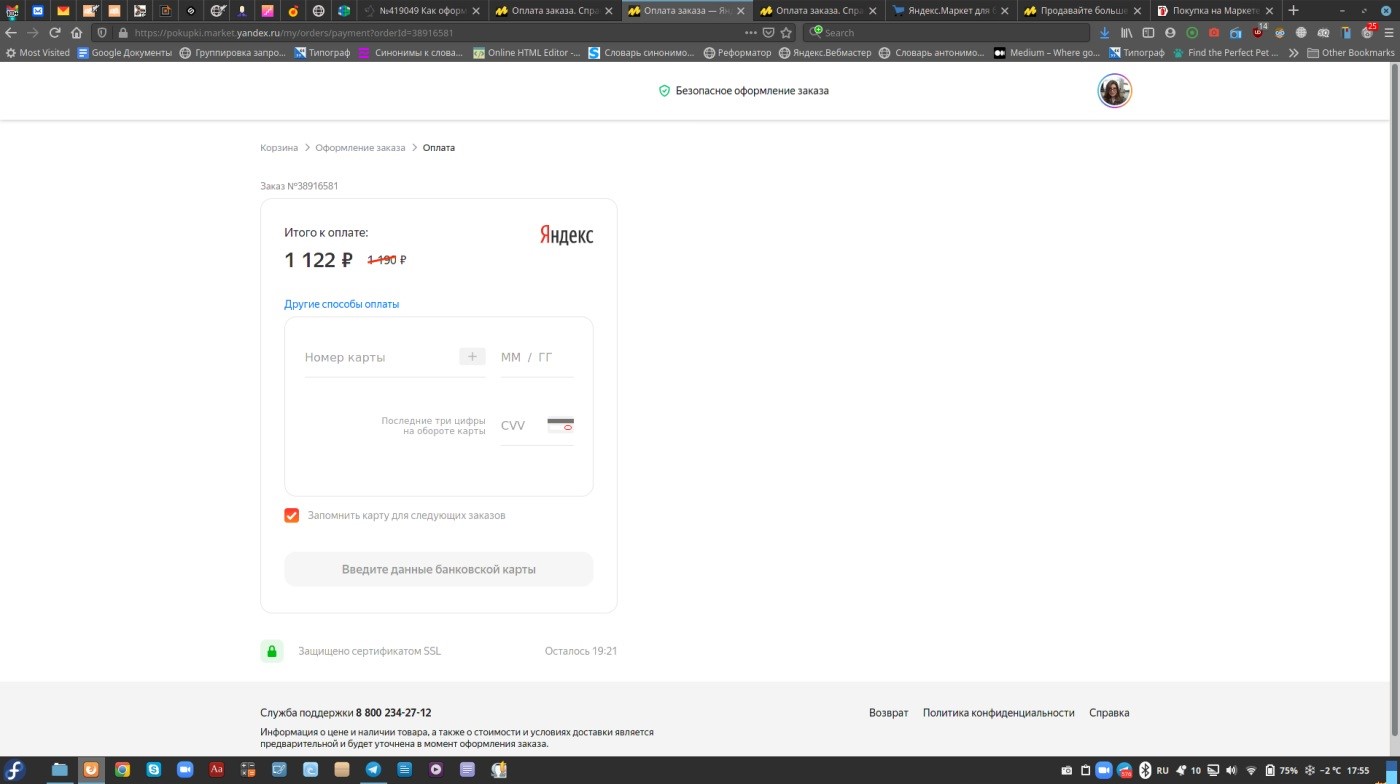Screen dimensions: 1400x784
Task: Click the browser Search box
Action: click(x=947, y=32)
